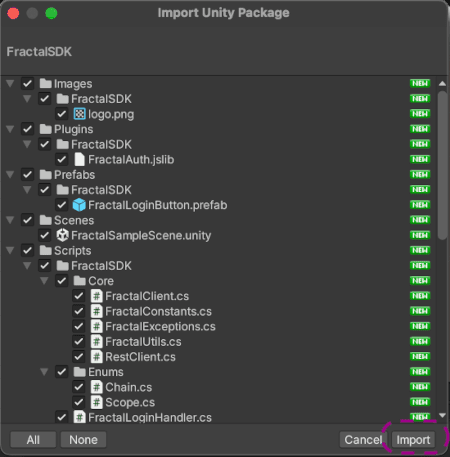Uncheck the Plugins folder checkbox

click(28, 129)
